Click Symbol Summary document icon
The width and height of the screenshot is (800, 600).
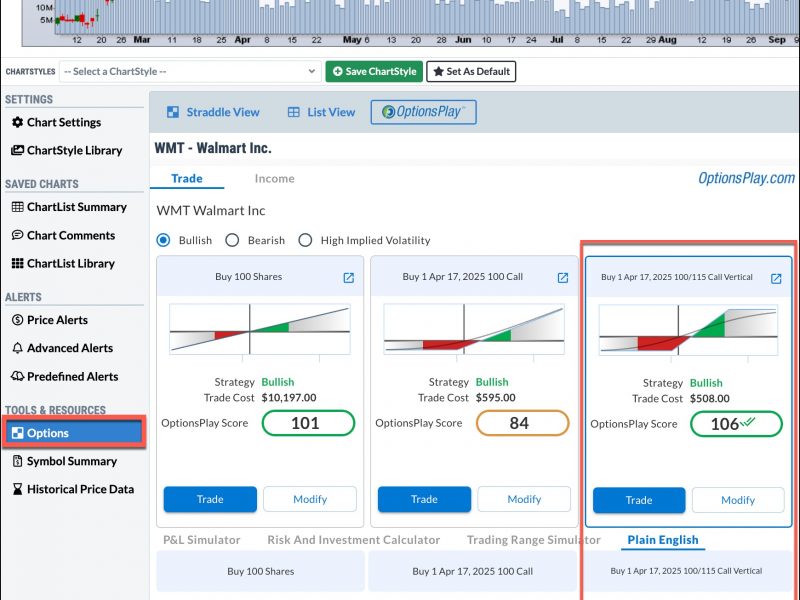tap(17, 461)
